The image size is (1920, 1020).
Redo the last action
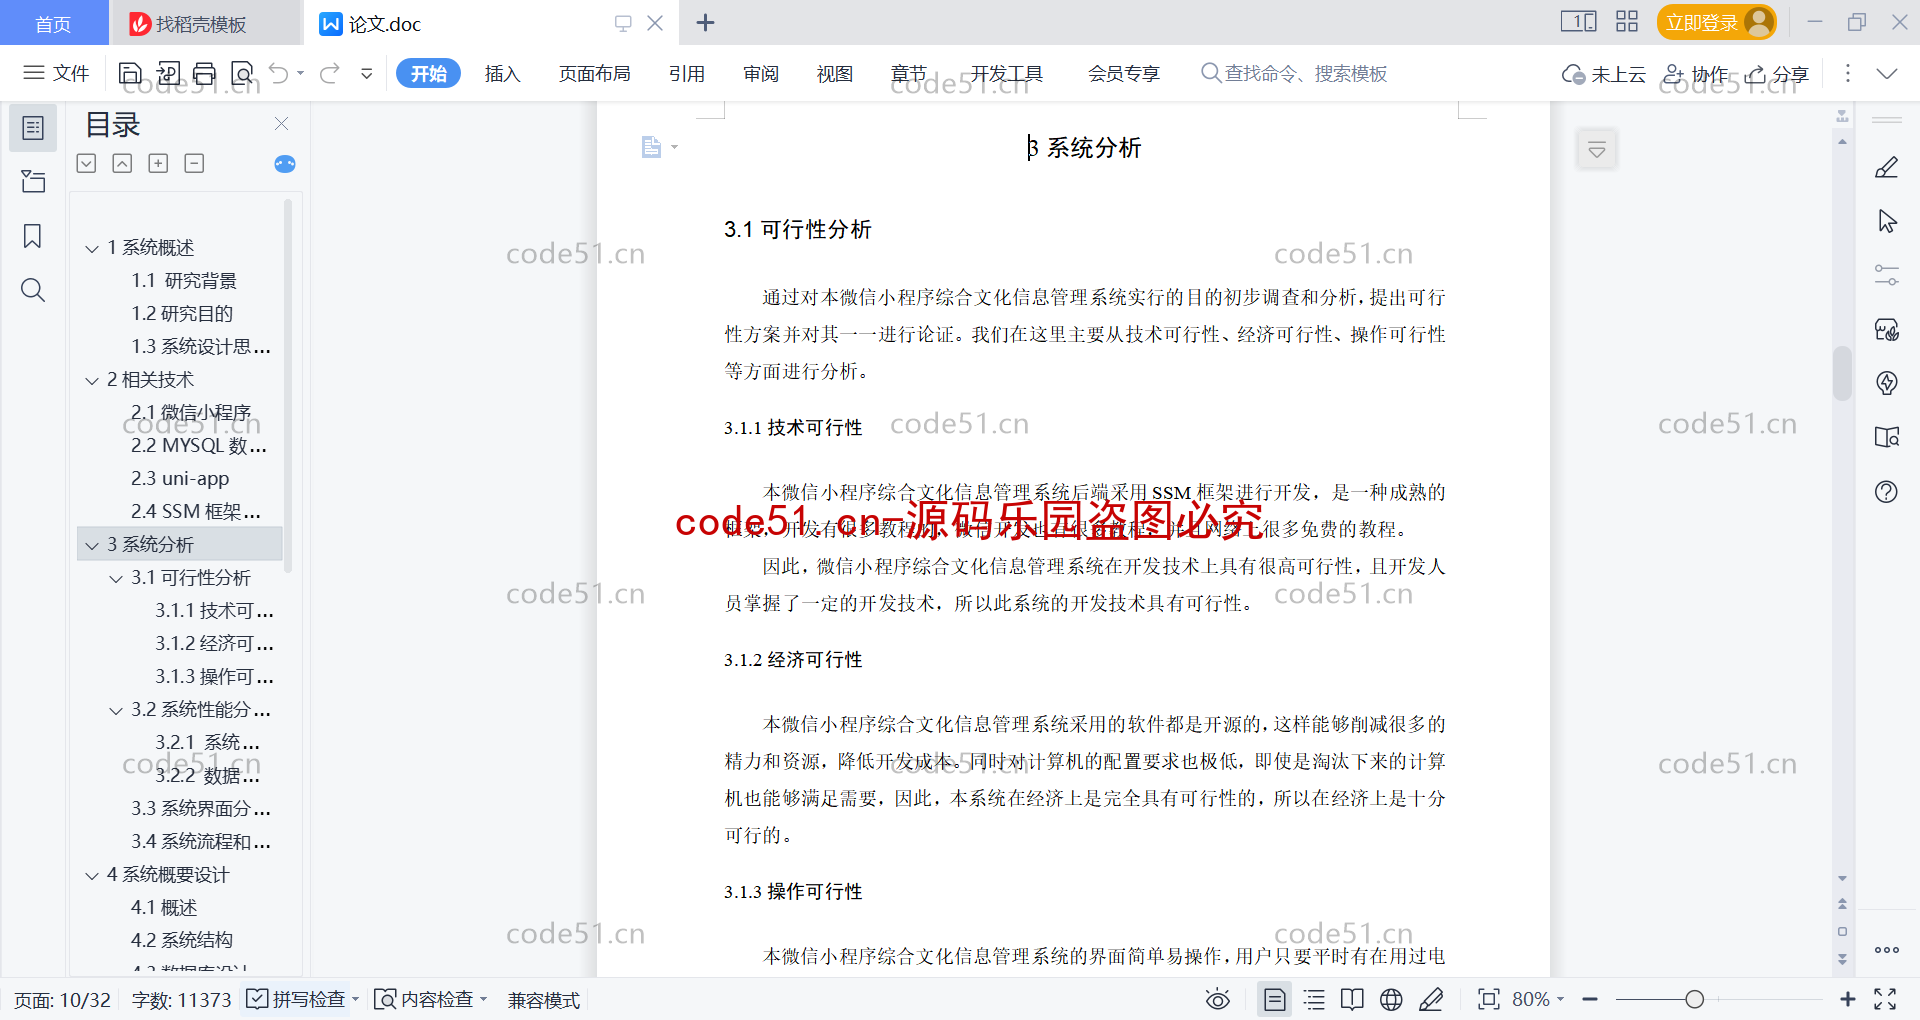click(330, 73)
